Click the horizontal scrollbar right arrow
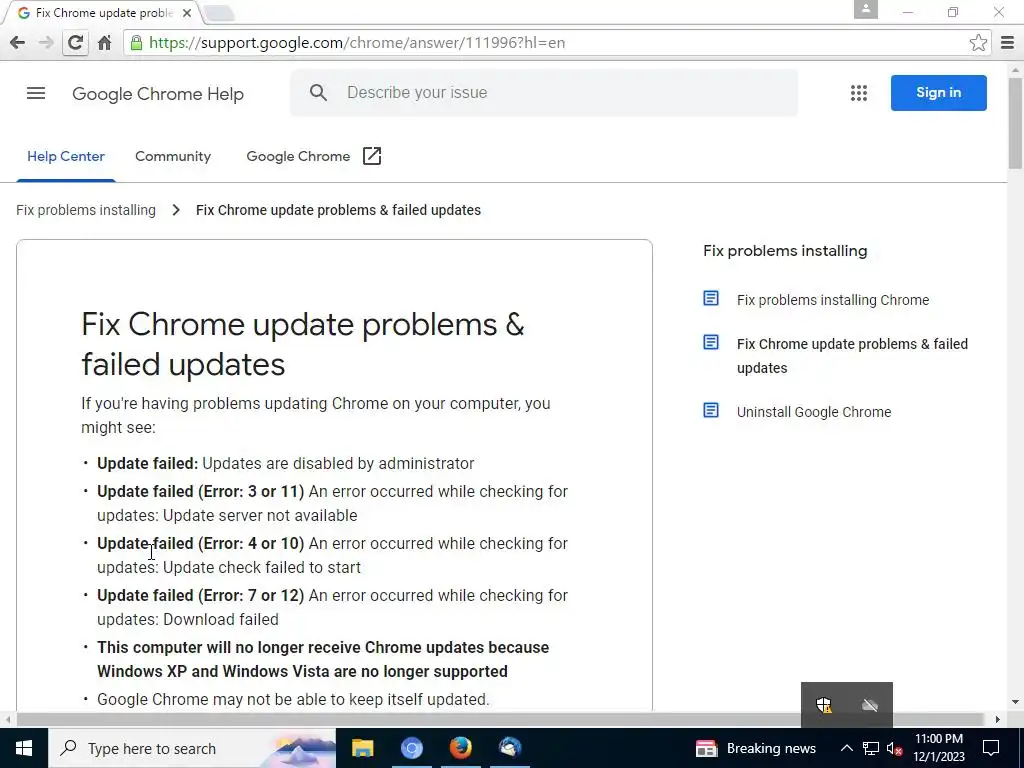 997,719
